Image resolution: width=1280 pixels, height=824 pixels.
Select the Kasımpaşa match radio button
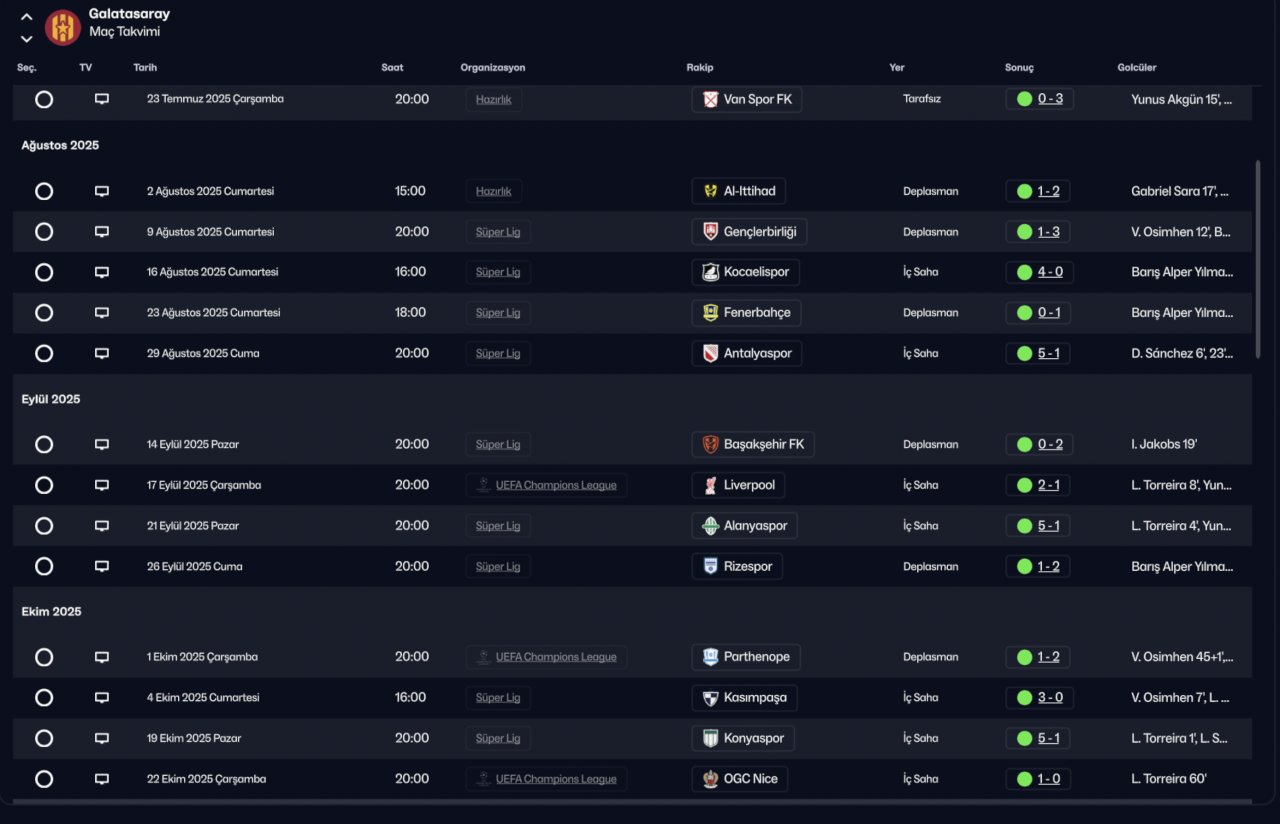[44, 698]
